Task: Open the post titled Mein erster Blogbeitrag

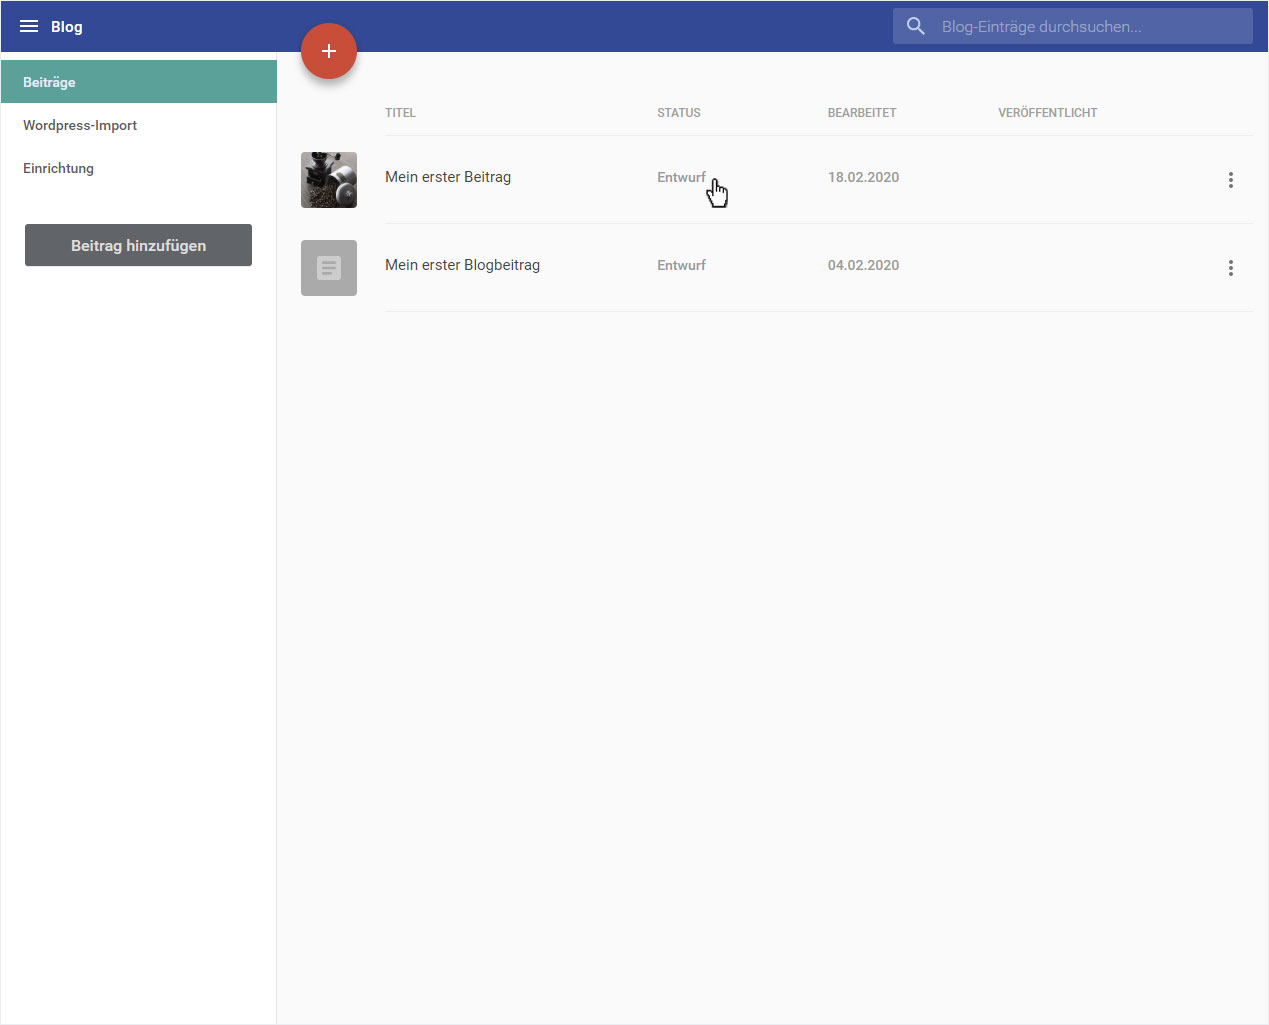Action: [x=462, y=265]
